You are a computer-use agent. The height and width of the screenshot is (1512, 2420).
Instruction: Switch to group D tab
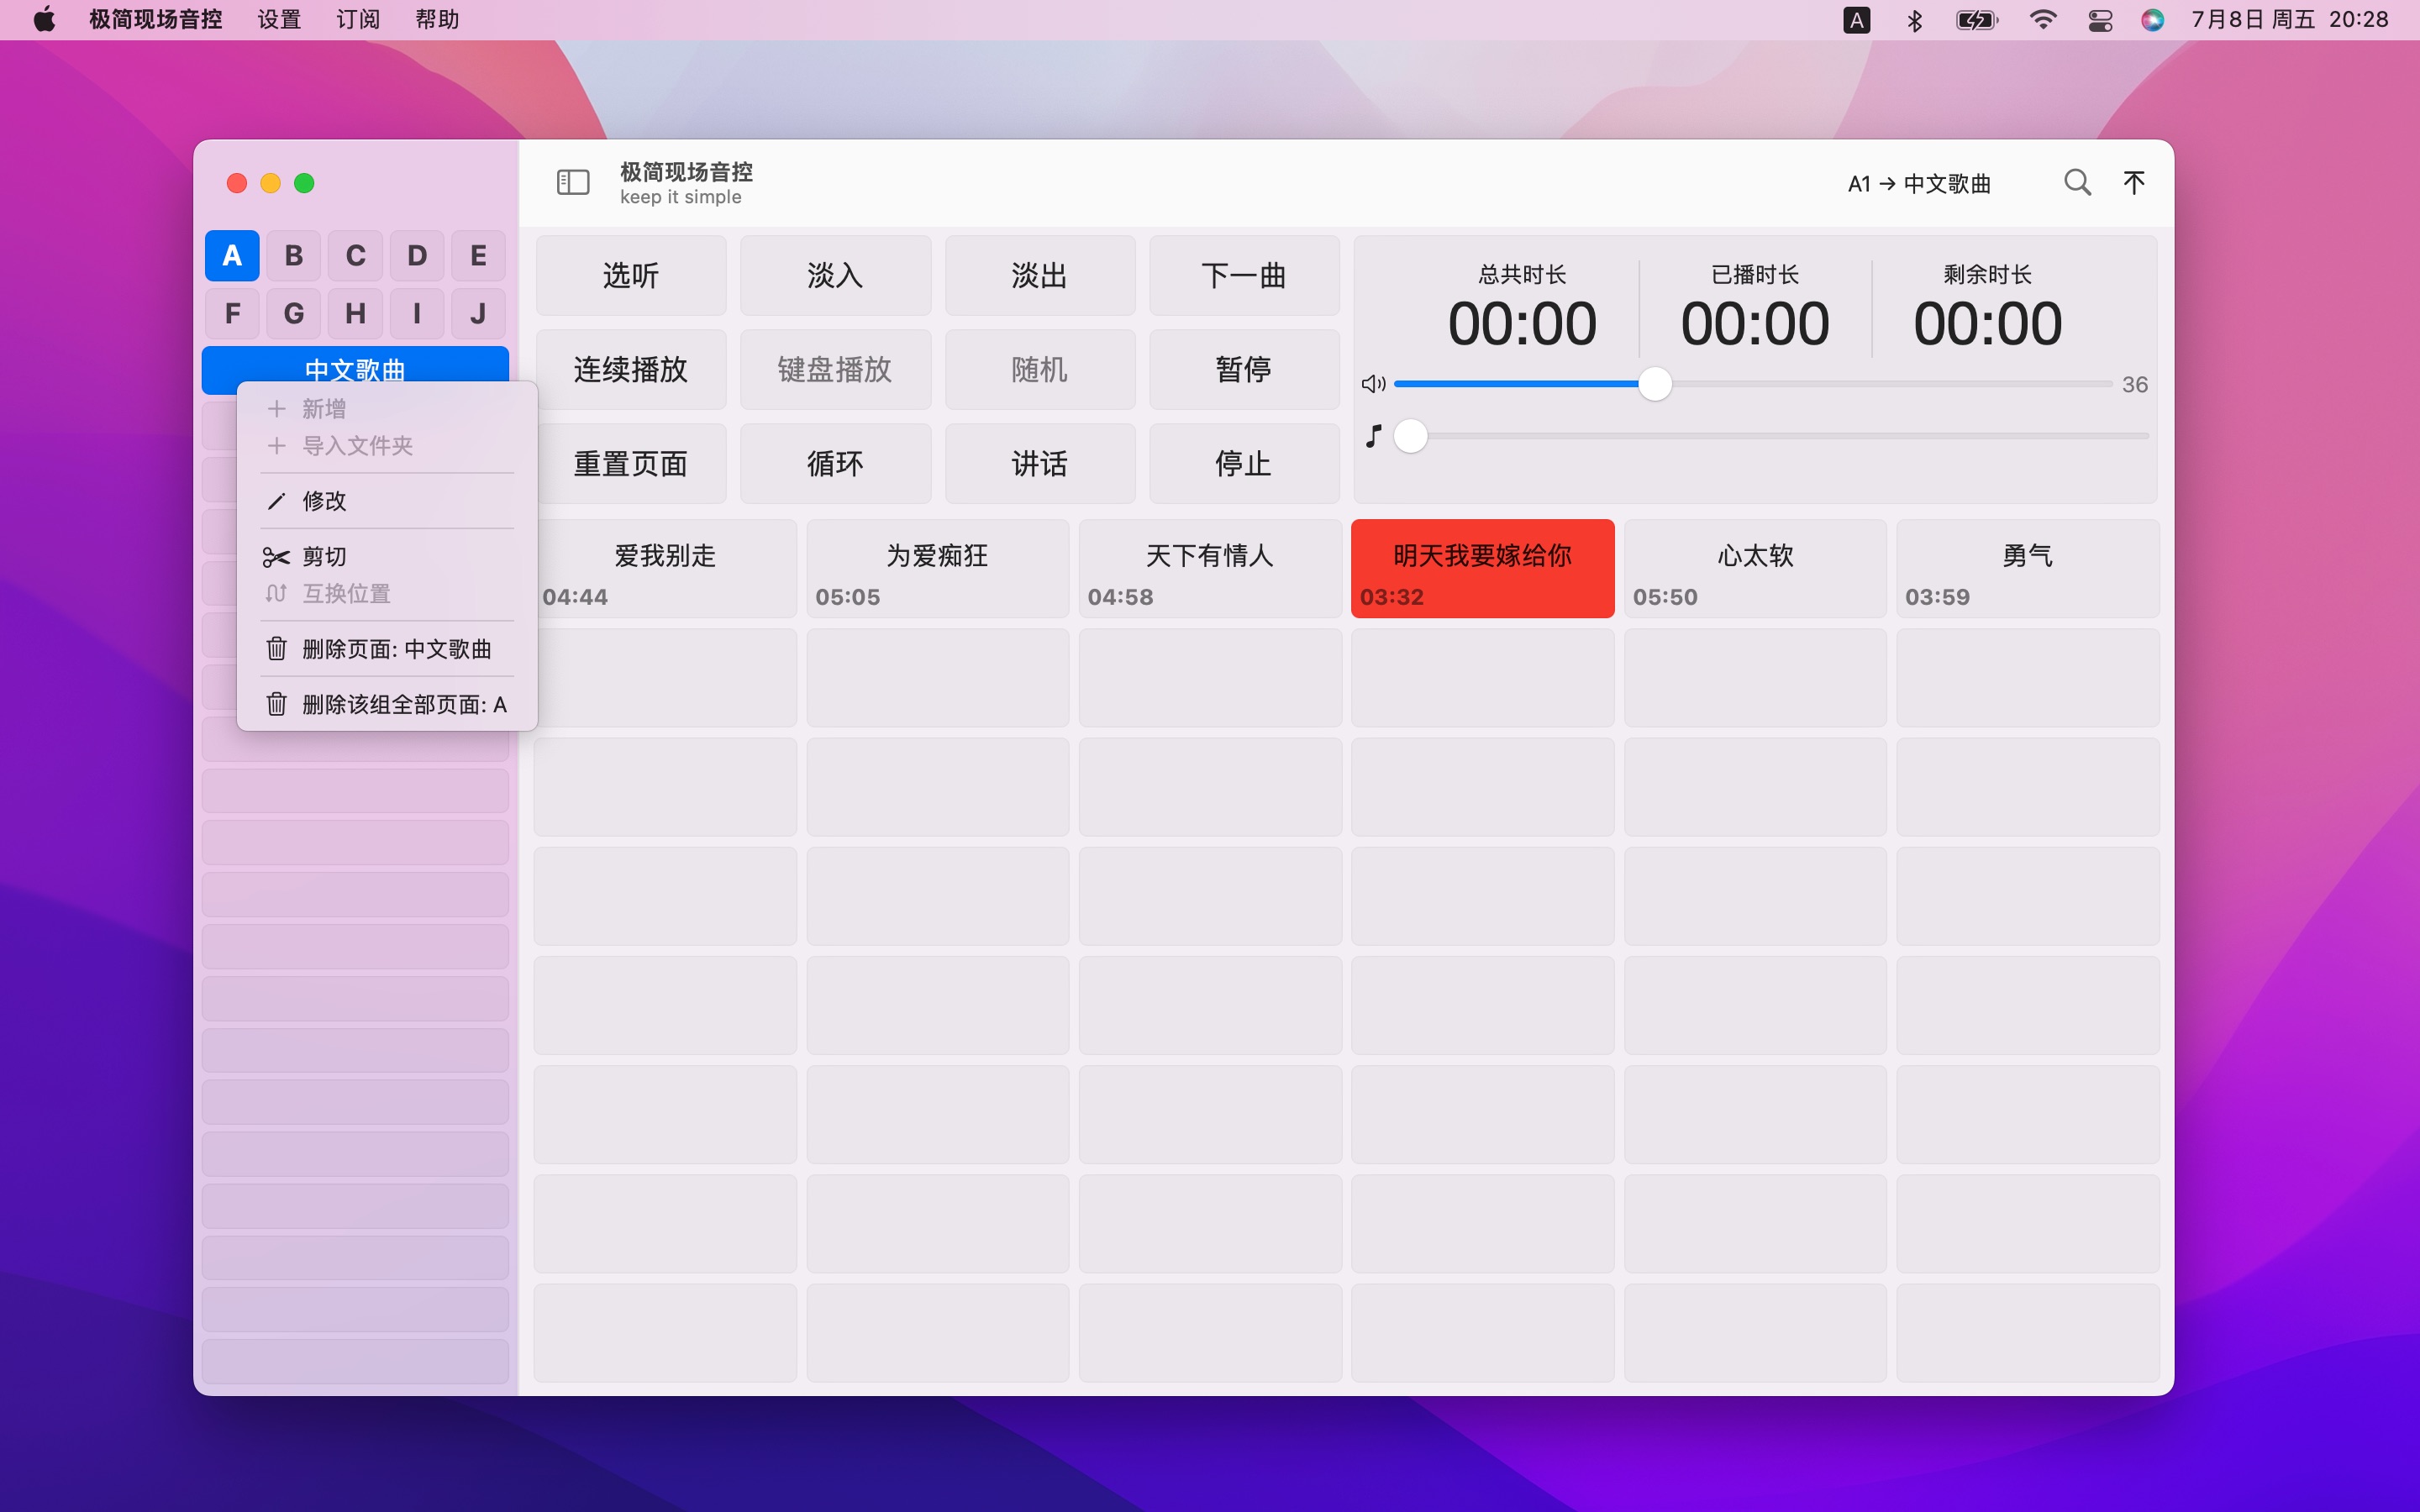click(x=417, y=256)
